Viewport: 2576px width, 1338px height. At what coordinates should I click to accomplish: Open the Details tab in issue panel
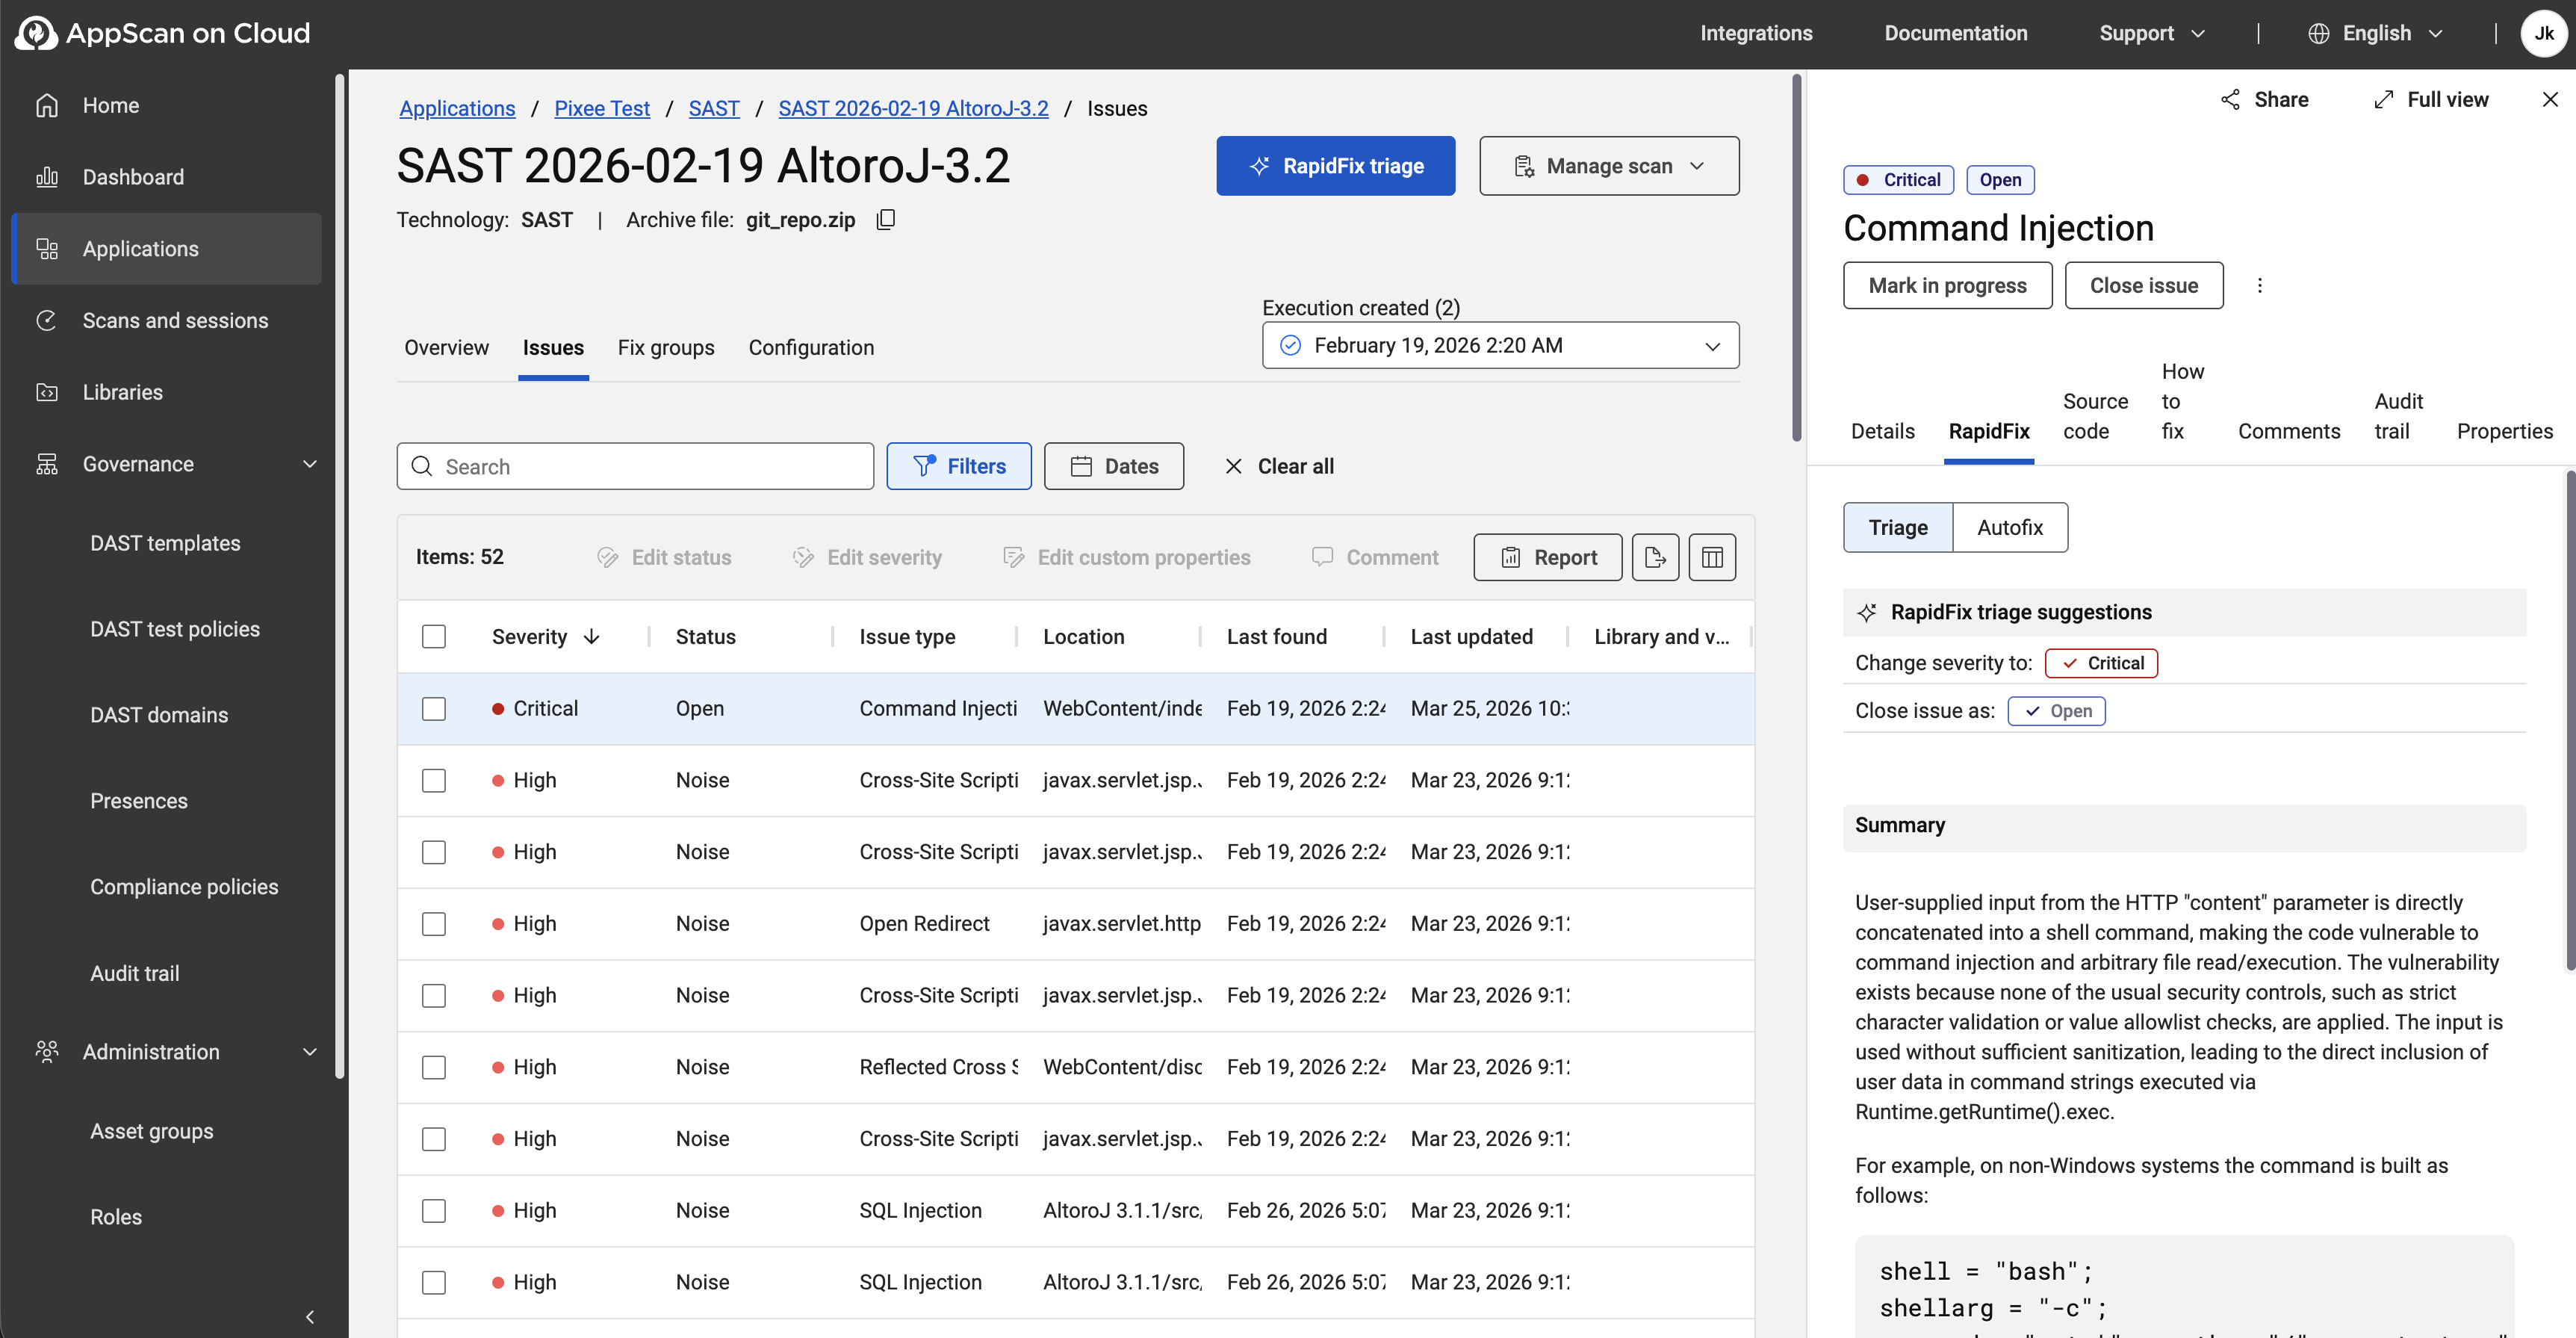click(x=1882, y=431)
